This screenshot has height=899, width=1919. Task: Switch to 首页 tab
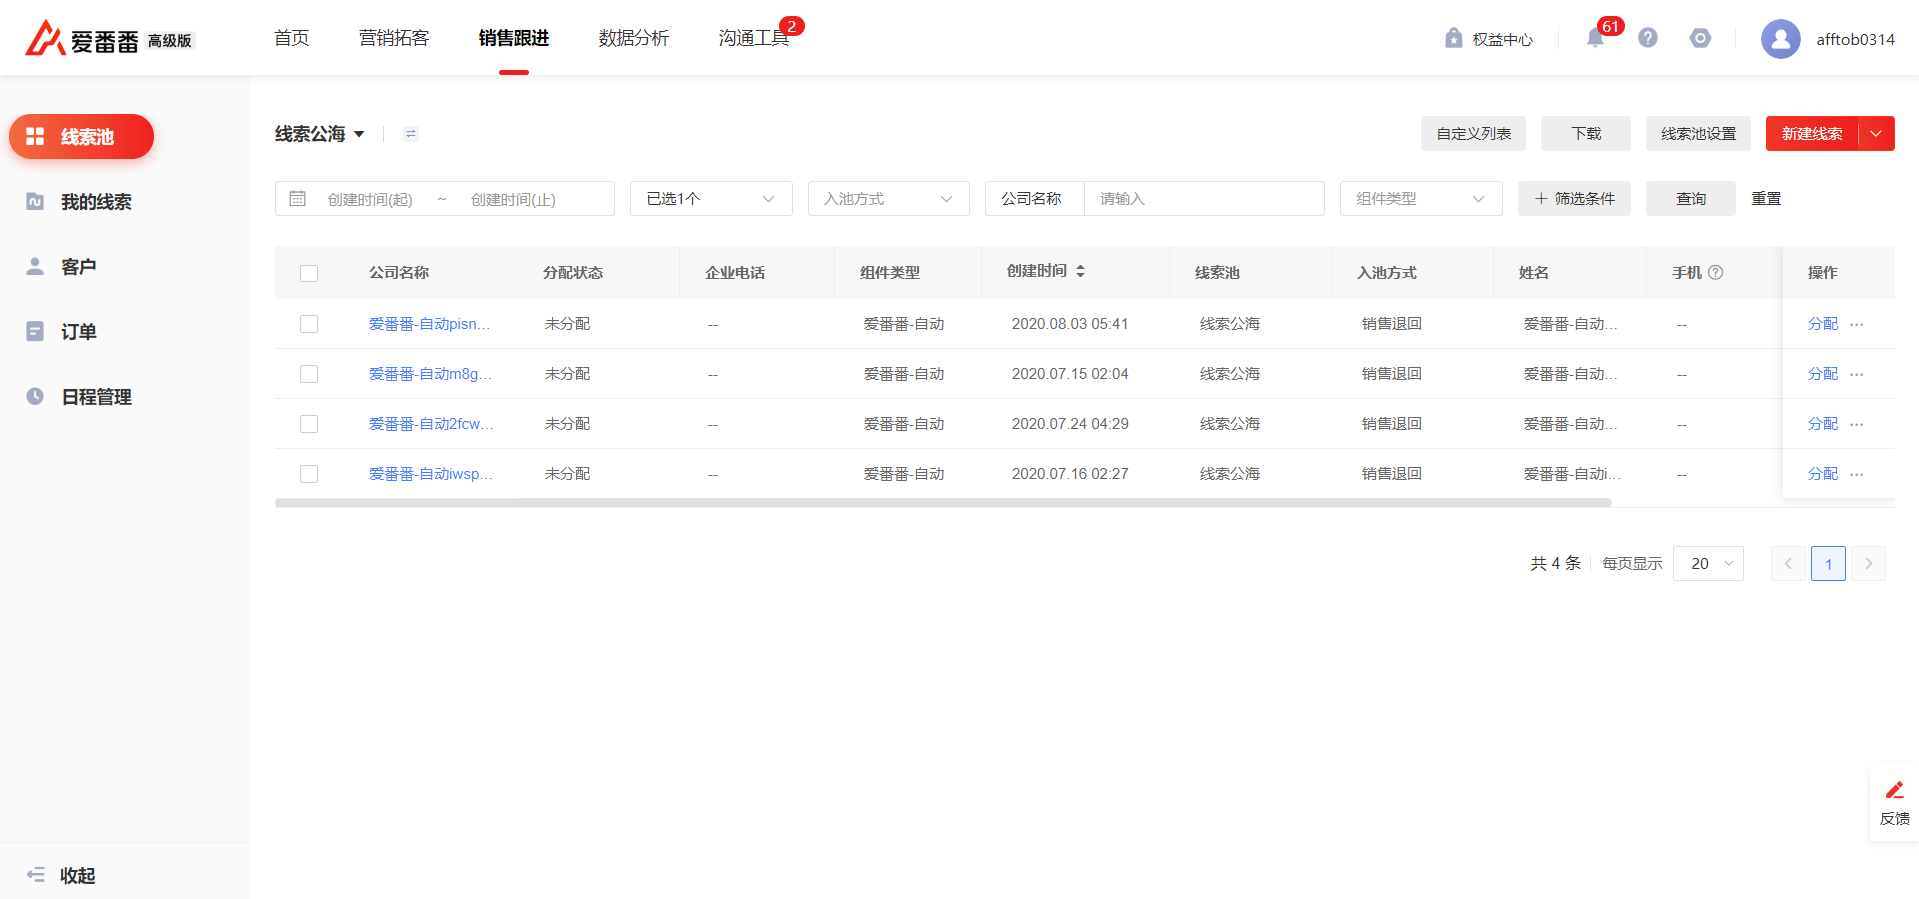tap(292, 38)
